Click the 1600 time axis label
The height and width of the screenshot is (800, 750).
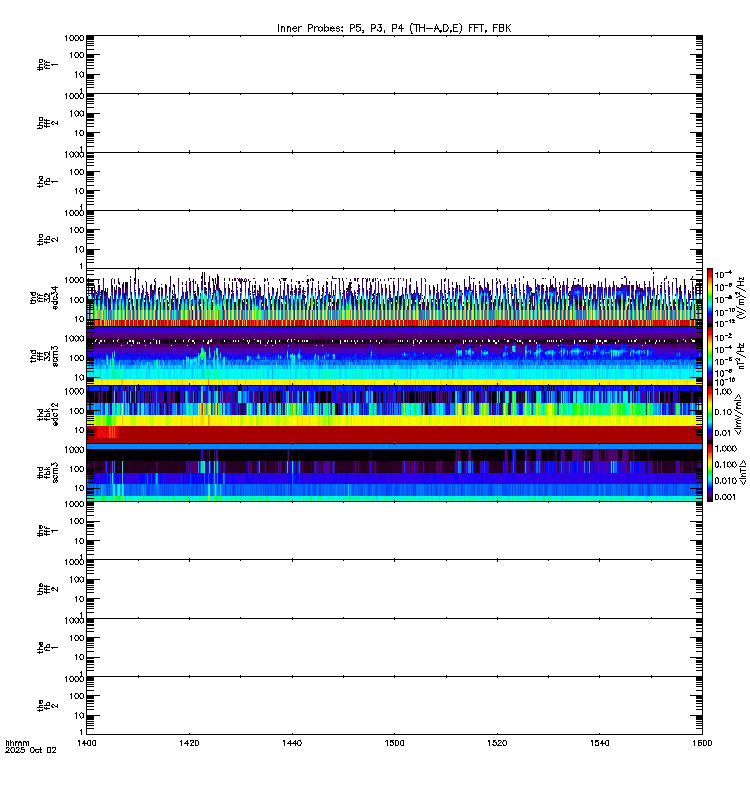pos(702,743)
